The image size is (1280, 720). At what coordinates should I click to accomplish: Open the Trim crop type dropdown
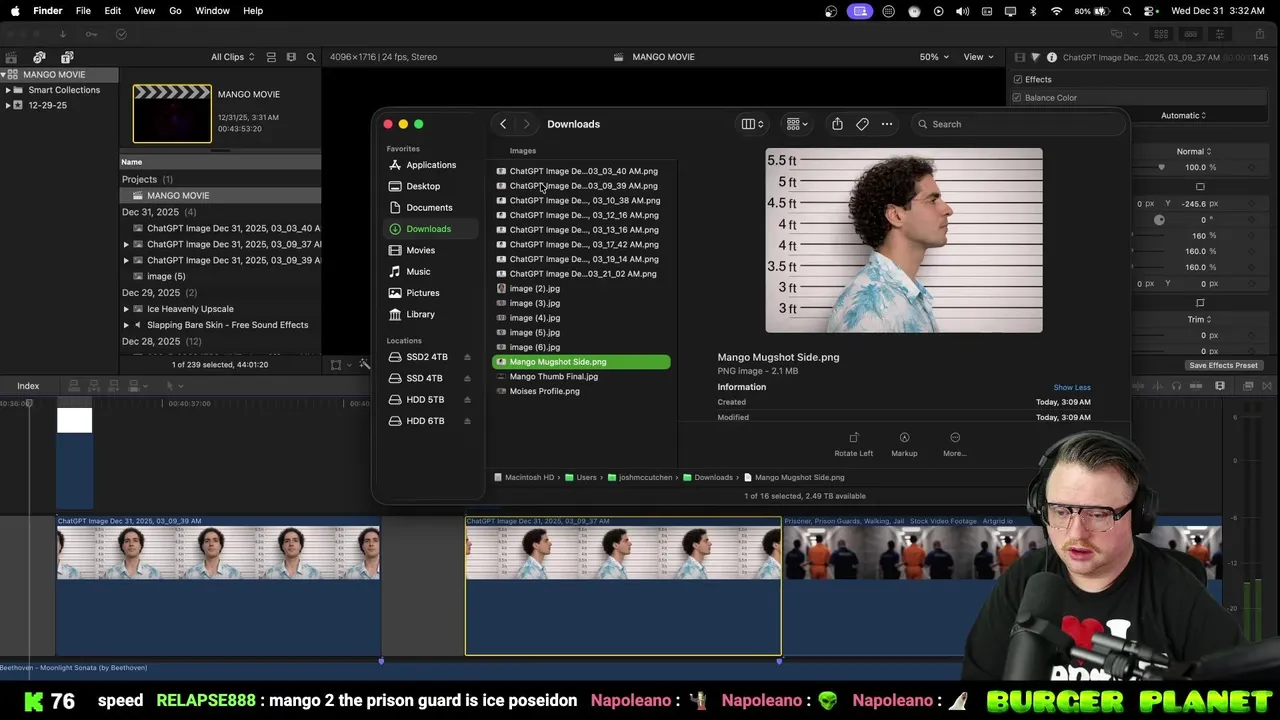tap(1197, 320)
